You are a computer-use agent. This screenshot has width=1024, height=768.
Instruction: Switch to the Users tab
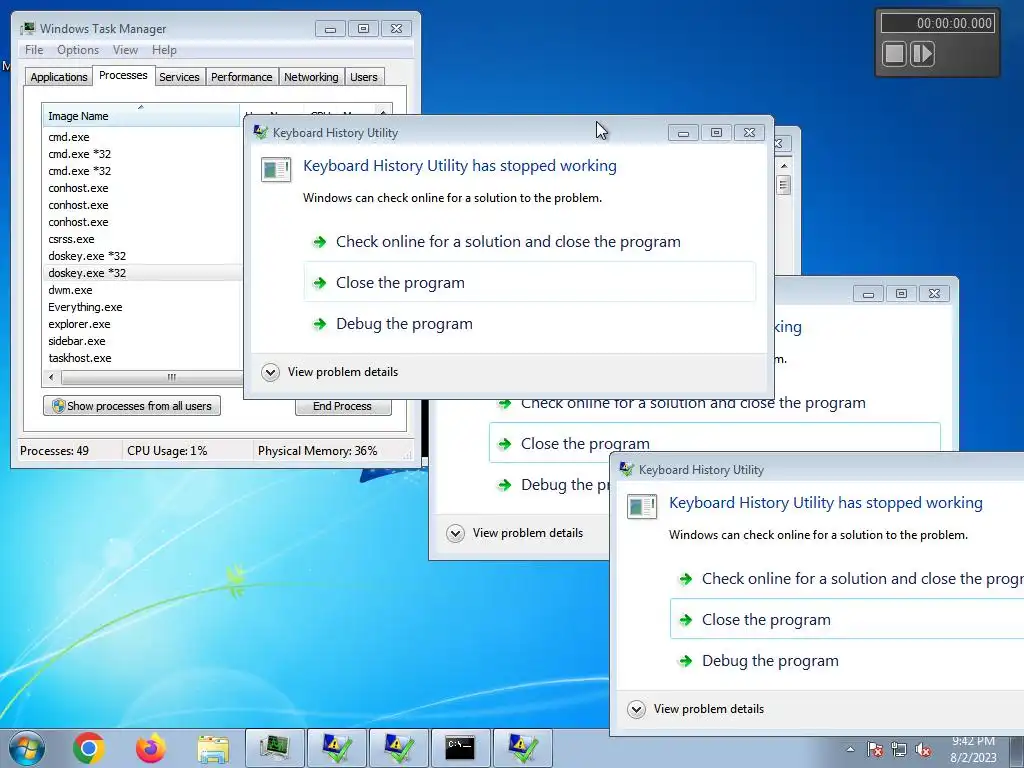click(364, 77)
